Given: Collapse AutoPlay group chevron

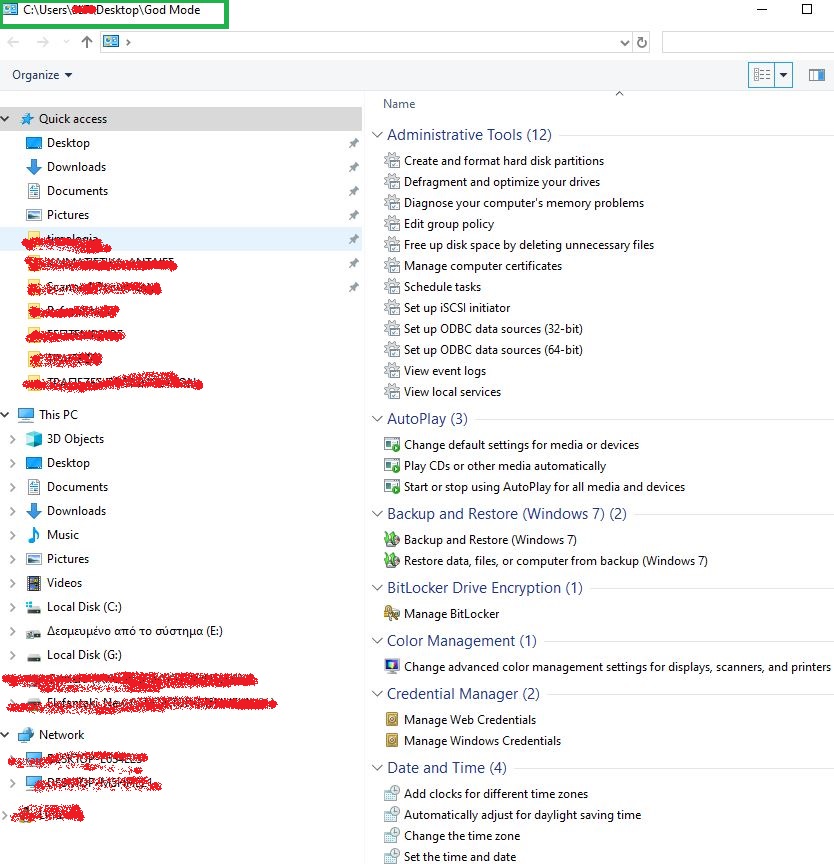Looking at the screenshot, I should pyautogui.click(x=377, y=419).
